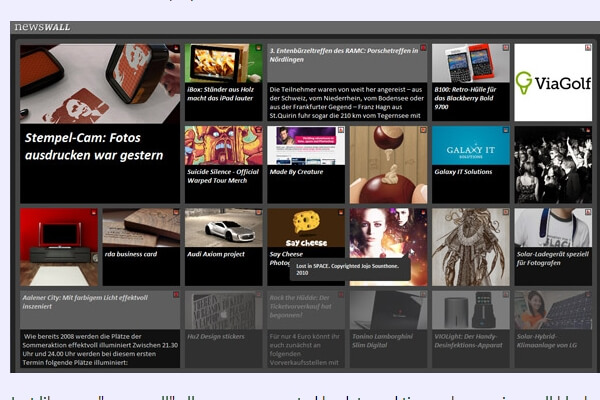Click corner icon on space woman portrait tile
Image resolution: width=600 pixels, height=400 pixels.
click(423, 212)
